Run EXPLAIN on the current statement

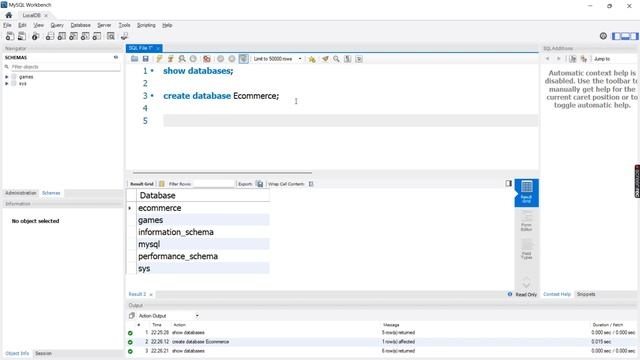182,59
